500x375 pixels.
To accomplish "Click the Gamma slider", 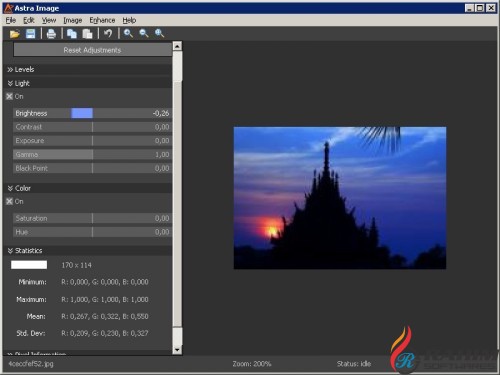I will [x=92, y=154].
